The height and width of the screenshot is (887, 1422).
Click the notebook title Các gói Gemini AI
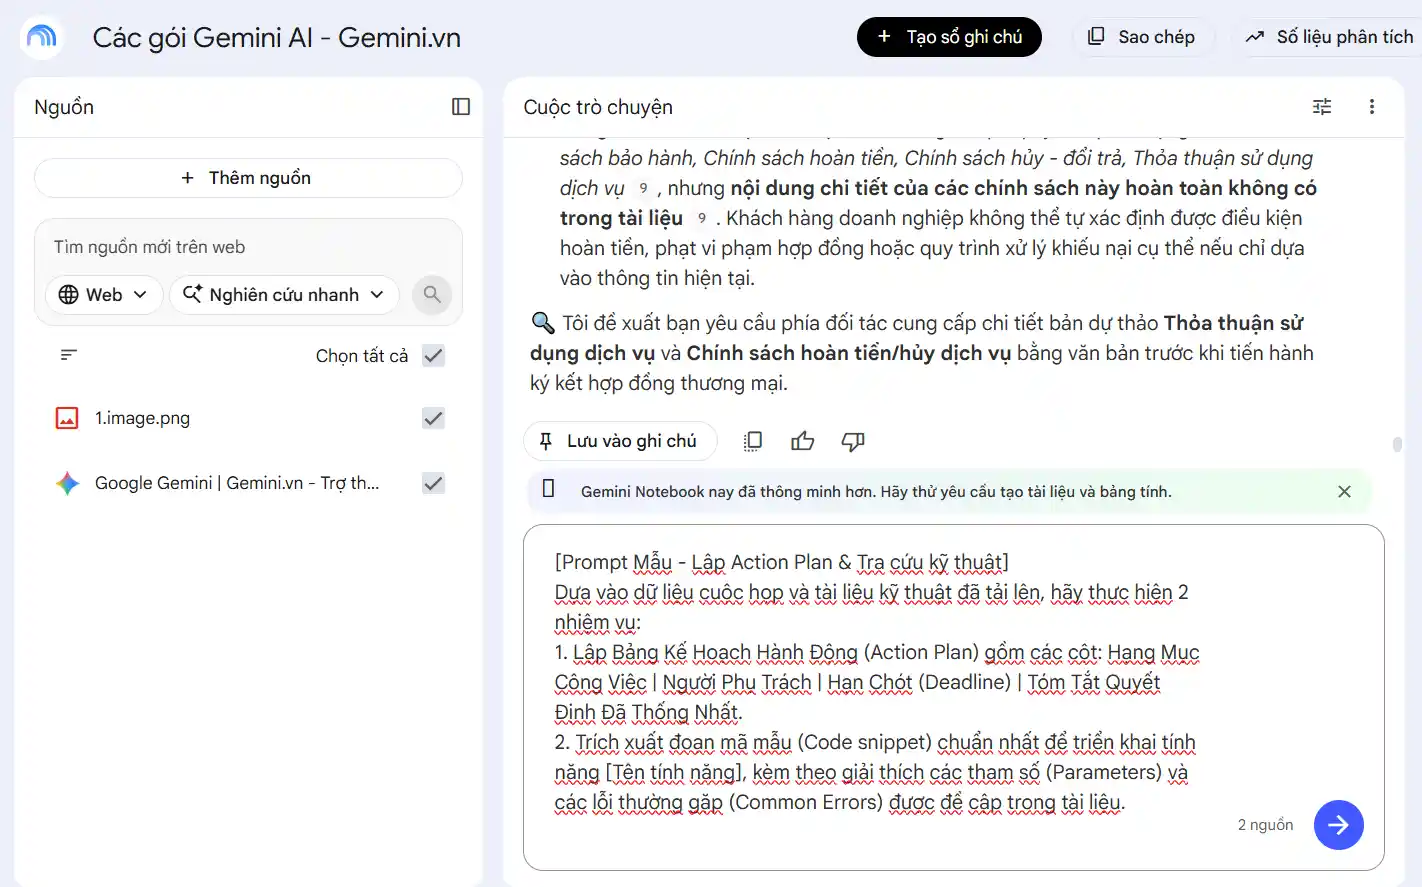click(x=277, y=38)
